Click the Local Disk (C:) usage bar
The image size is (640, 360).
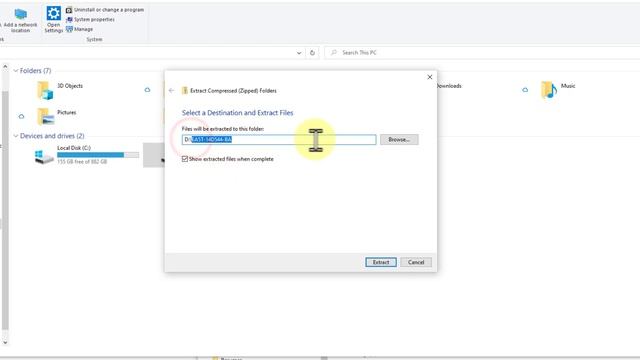coord(98,155)
